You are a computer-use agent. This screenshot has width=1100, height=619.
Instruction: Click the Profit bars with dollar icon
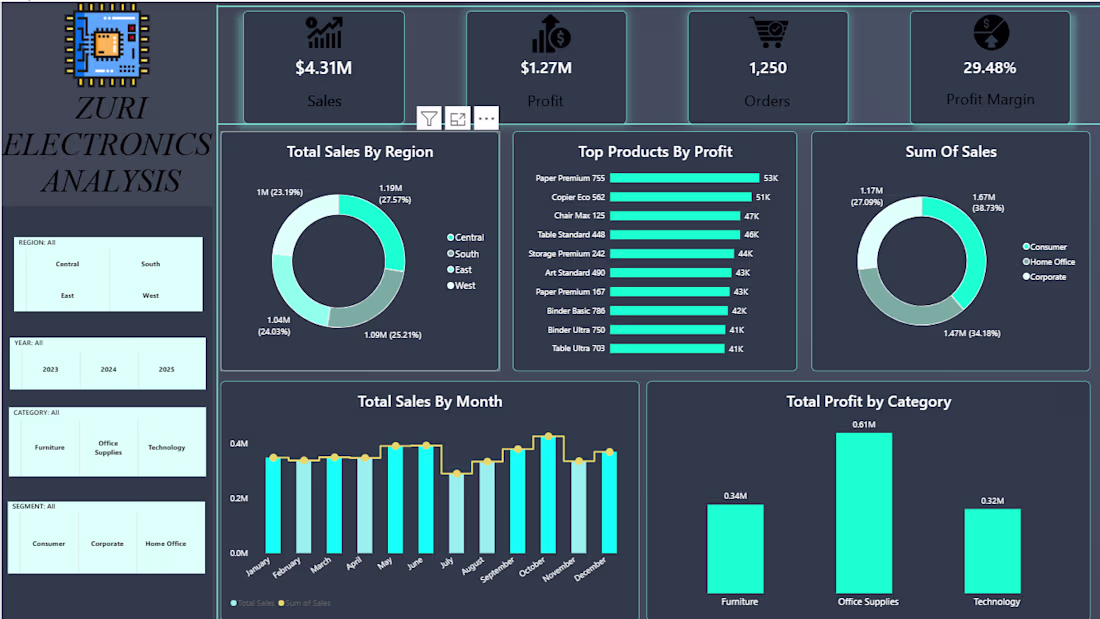tap(550, 34)
